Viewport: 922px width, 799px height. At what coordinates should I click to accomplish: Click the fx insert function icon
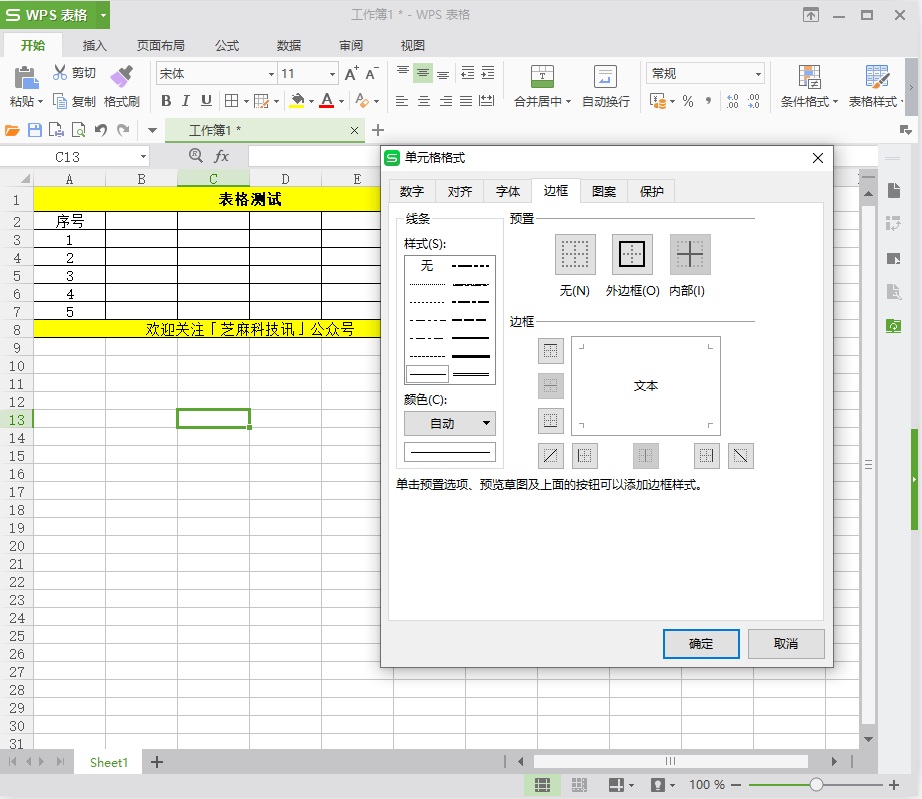click(222, 156)
